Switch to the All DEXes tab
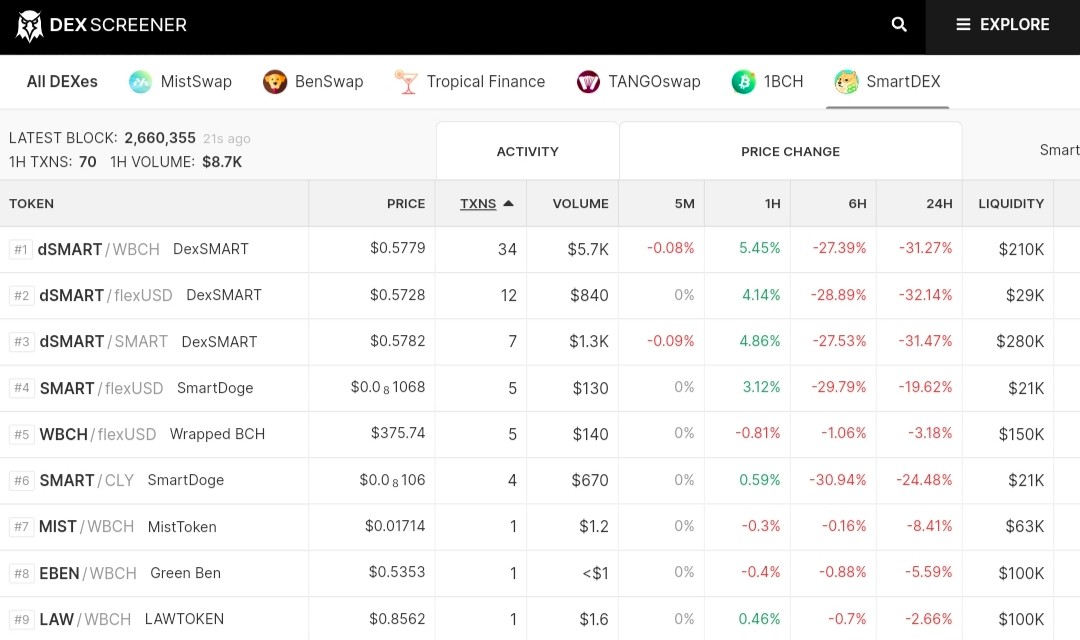Screen dimensions: 1080x640 click(x=62, y=81)
